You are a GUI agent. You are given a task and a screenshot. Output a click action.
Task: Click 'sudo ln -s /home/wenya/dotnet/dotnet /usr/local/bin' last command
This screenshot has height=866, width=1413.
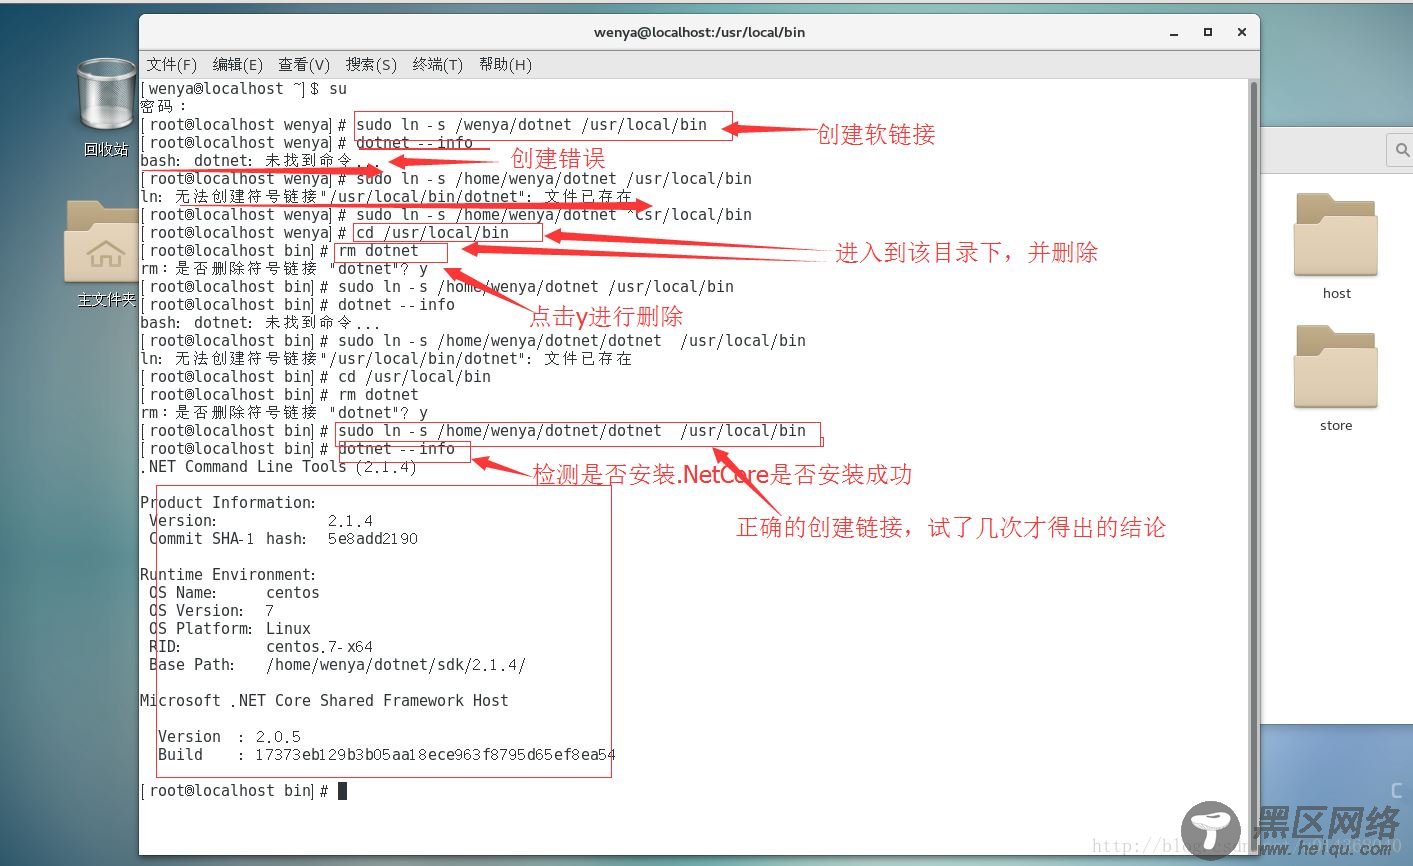click(x=572, y=431)
